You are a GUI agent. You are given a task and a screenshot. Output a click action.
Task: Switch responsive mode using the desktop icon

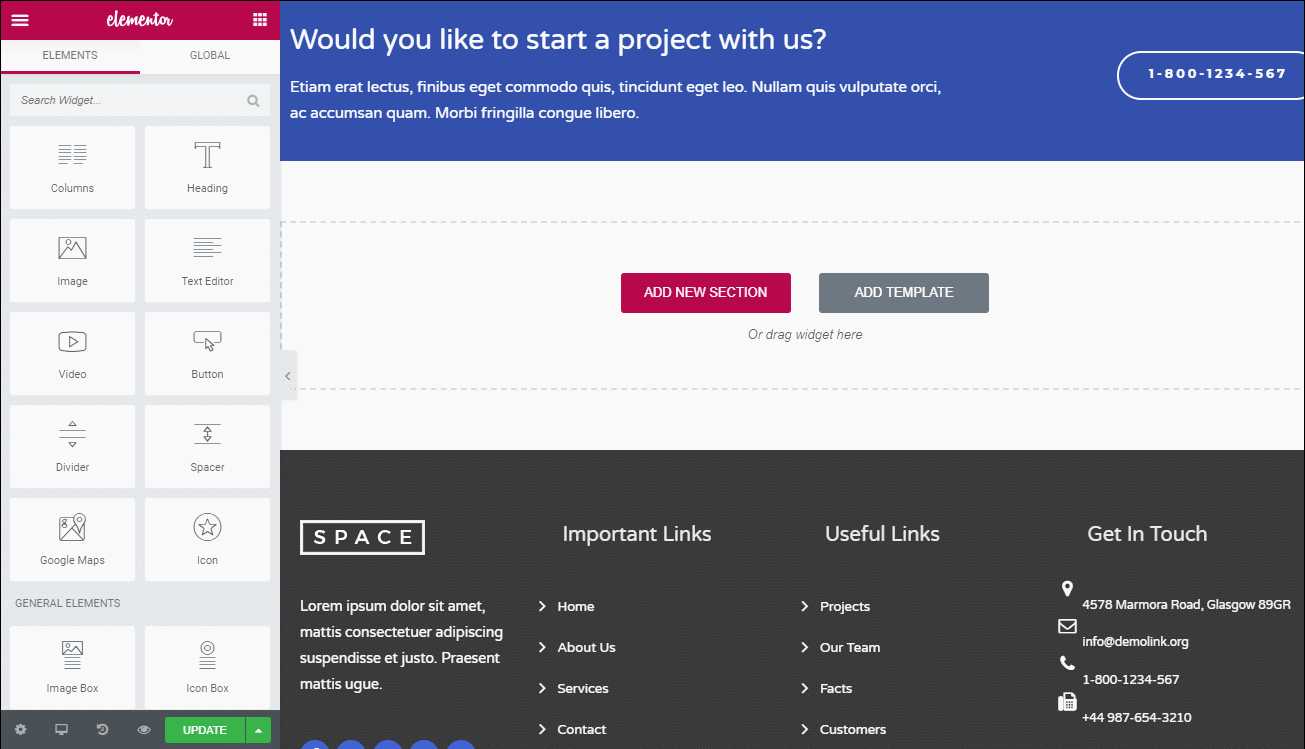click(61, 730)
